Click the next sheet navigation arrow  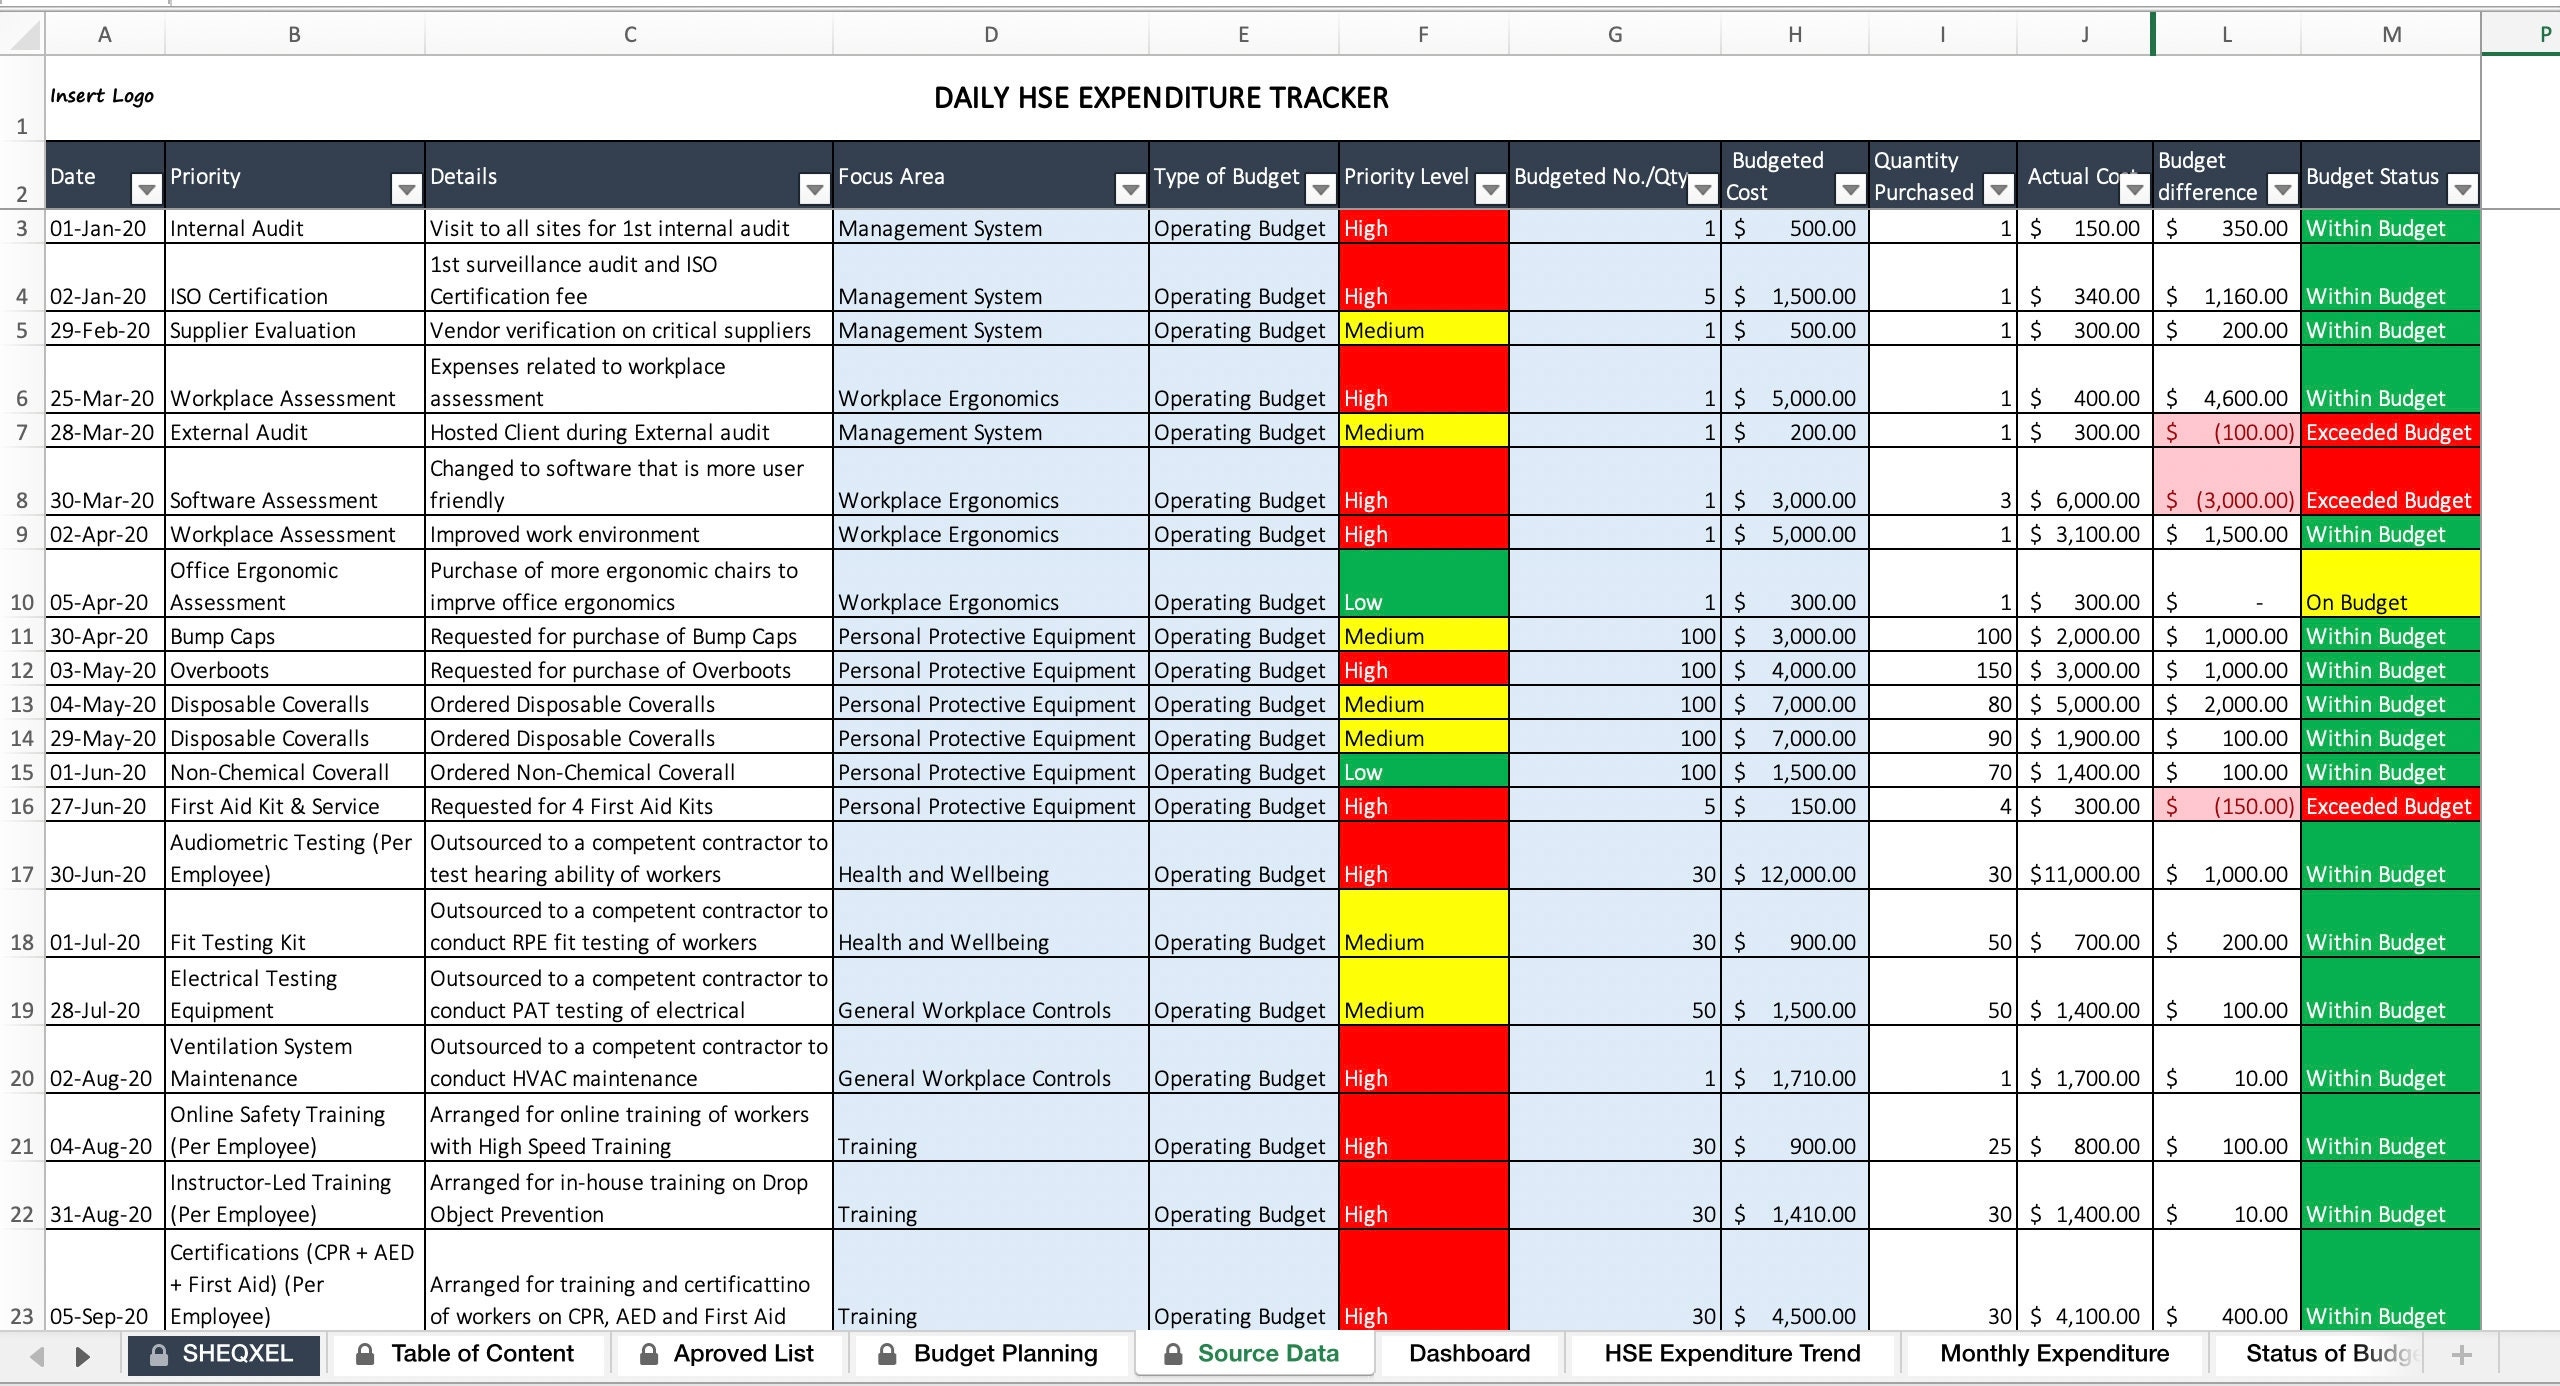[83, 1356]
